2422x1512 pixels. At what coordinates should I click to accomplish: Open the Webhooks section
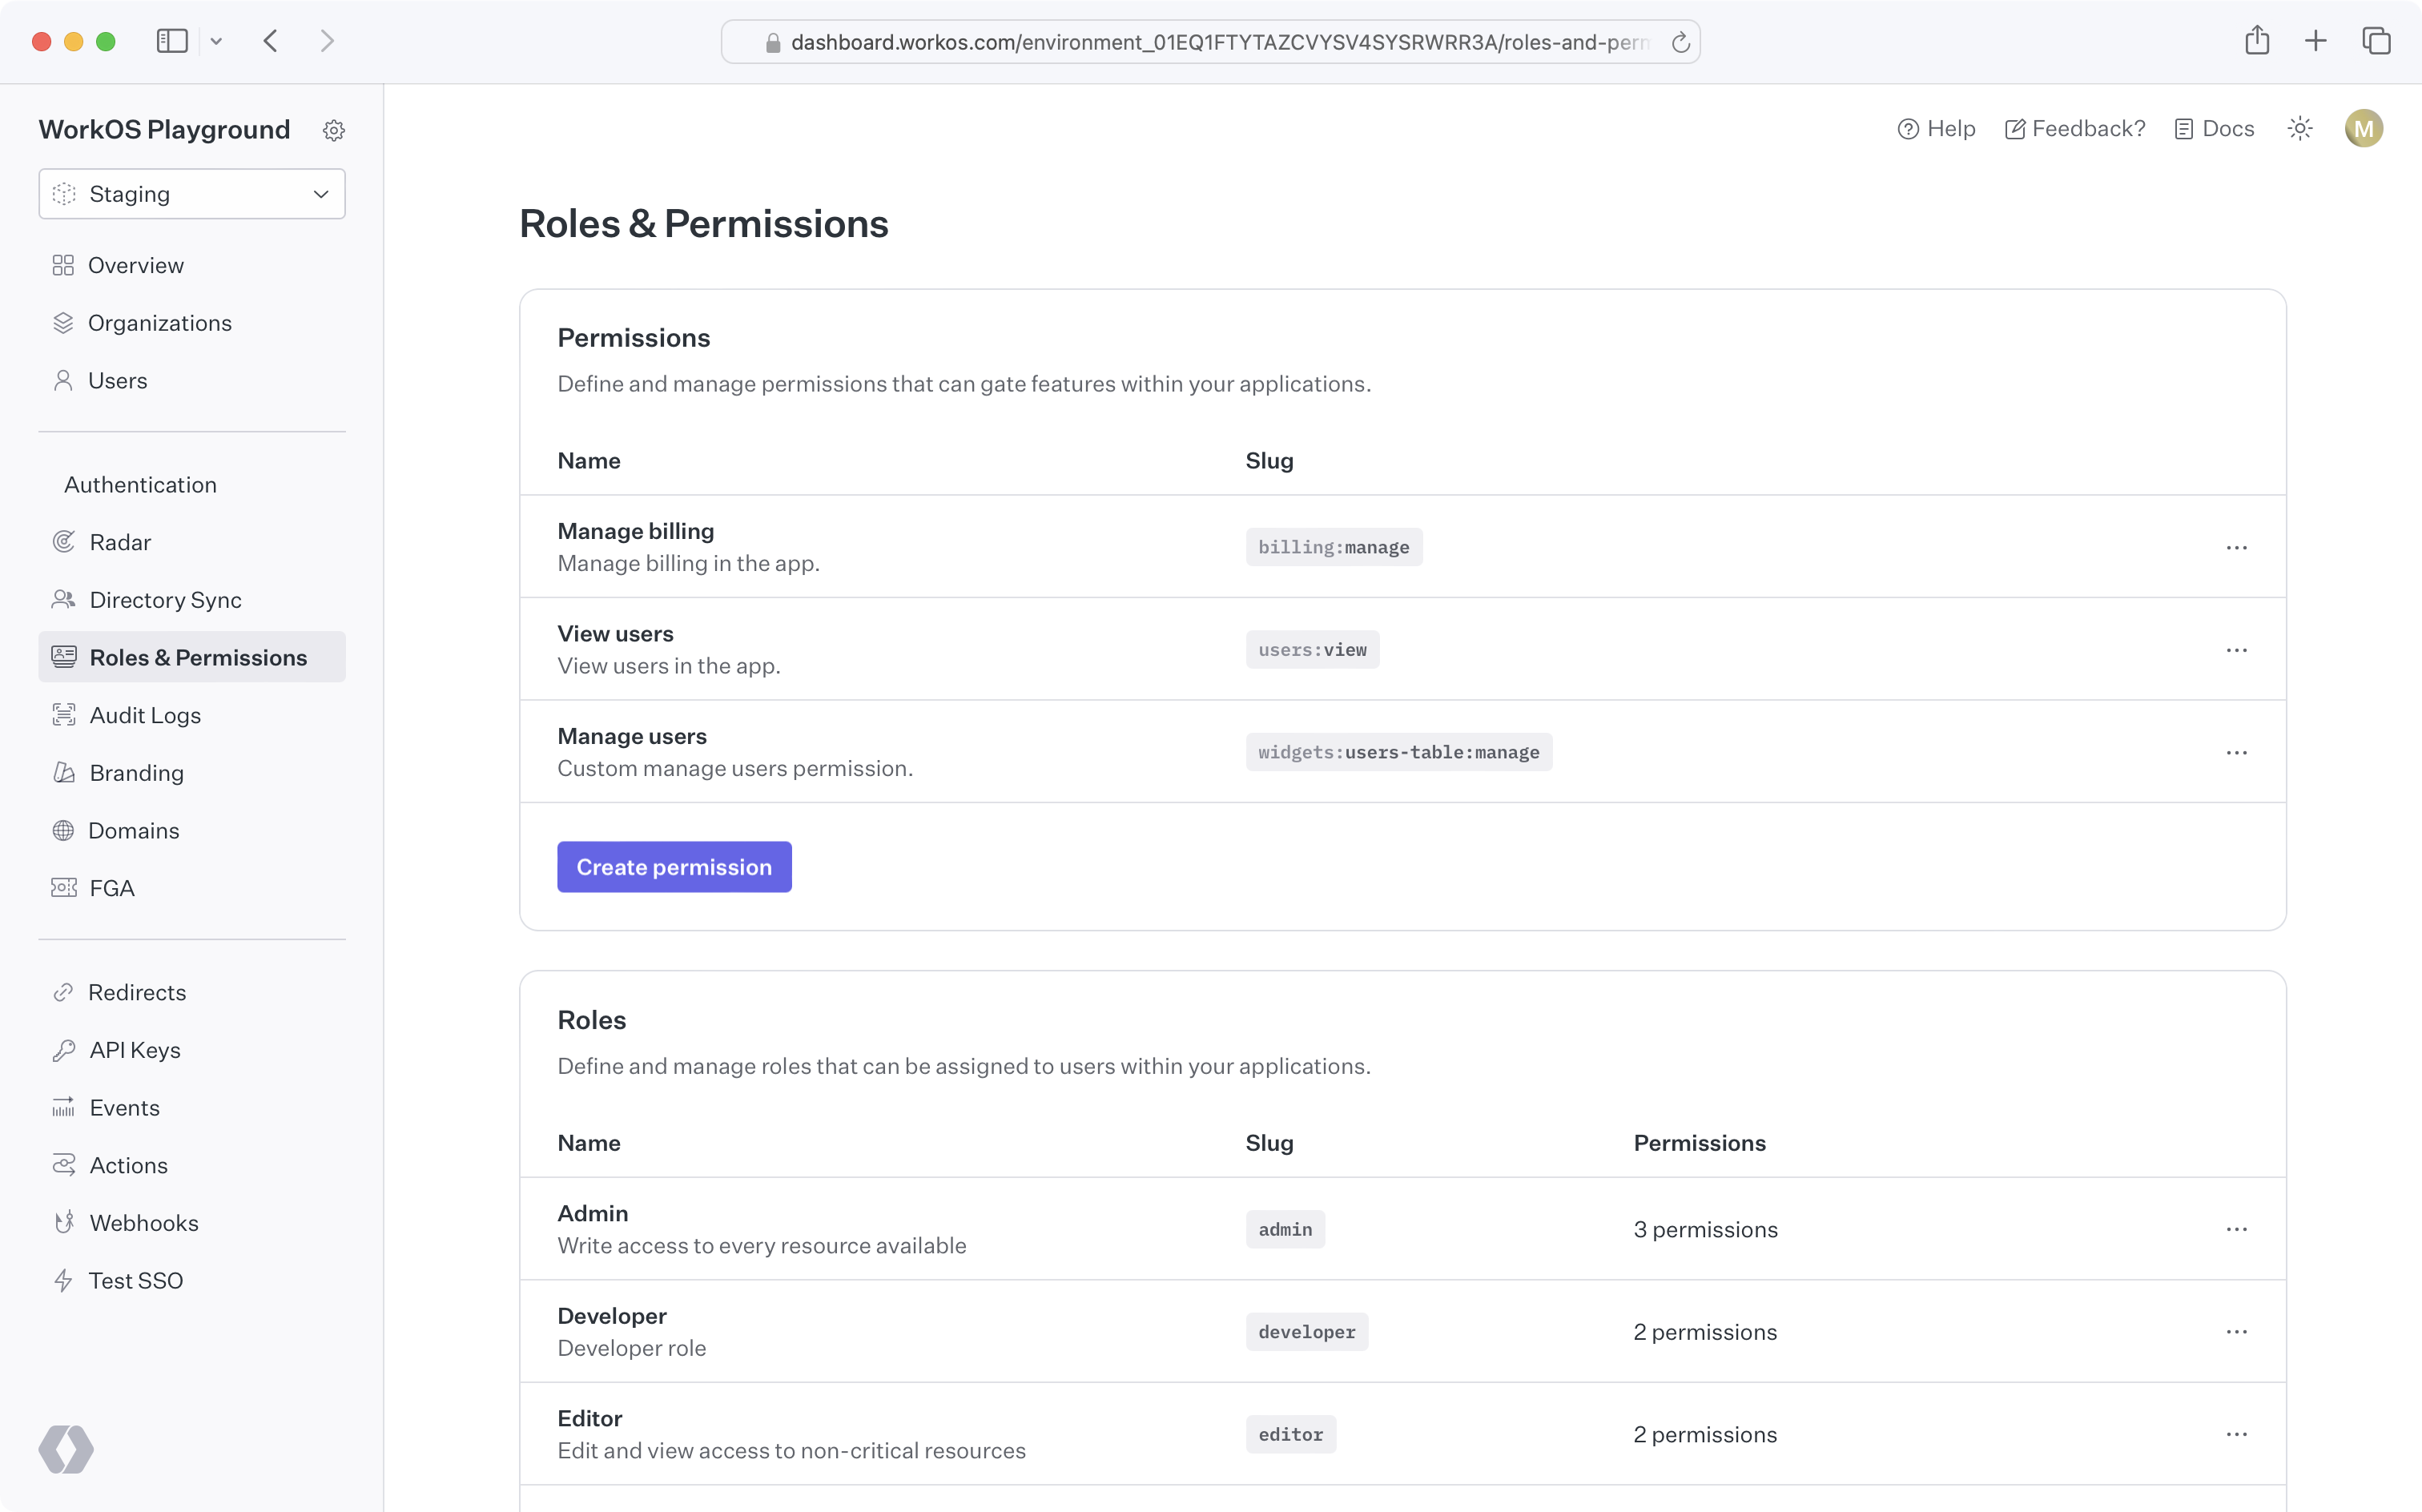point(145,1222)
